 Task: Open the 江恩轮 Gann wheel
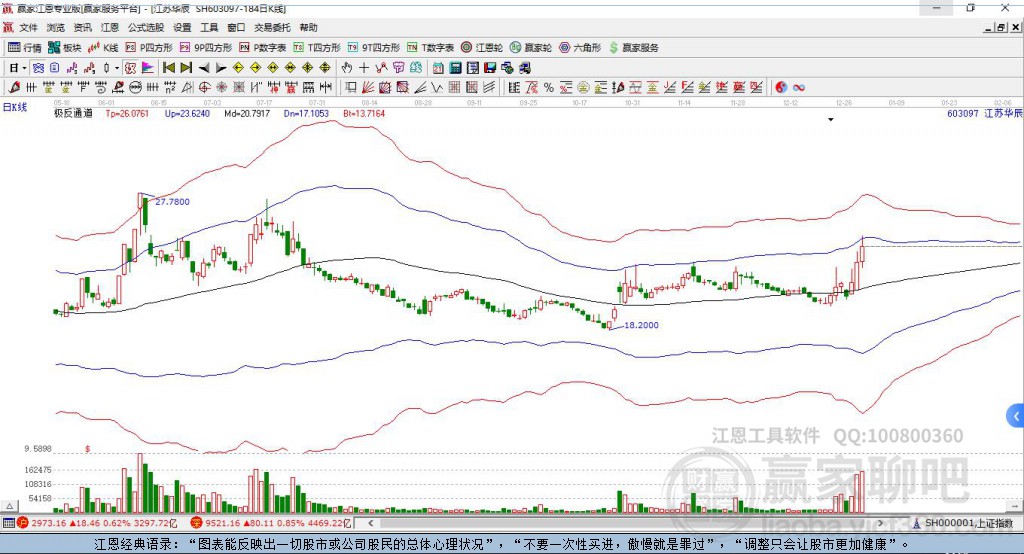tap(482, 48)
